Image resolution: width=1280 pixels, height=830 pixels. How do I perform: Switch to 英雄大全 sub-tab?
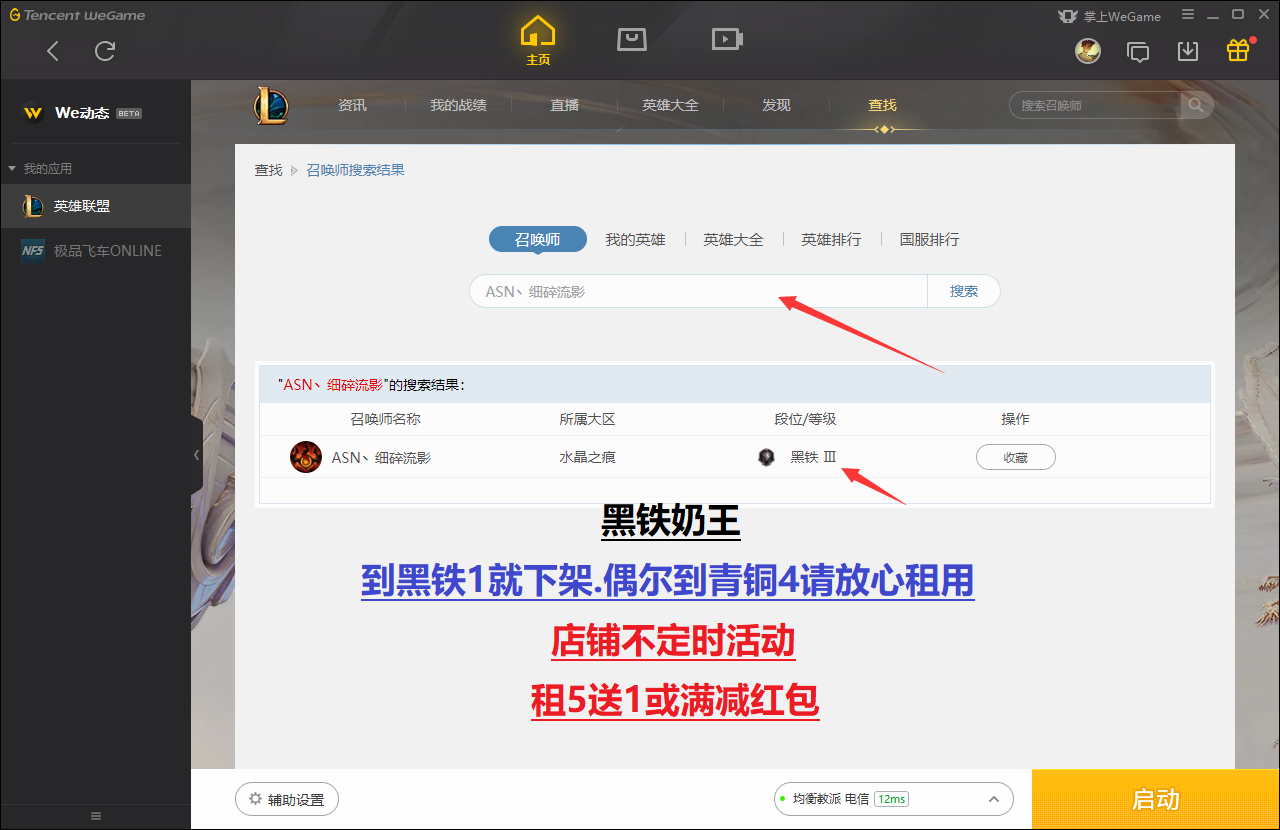click(x=733, y=240)
